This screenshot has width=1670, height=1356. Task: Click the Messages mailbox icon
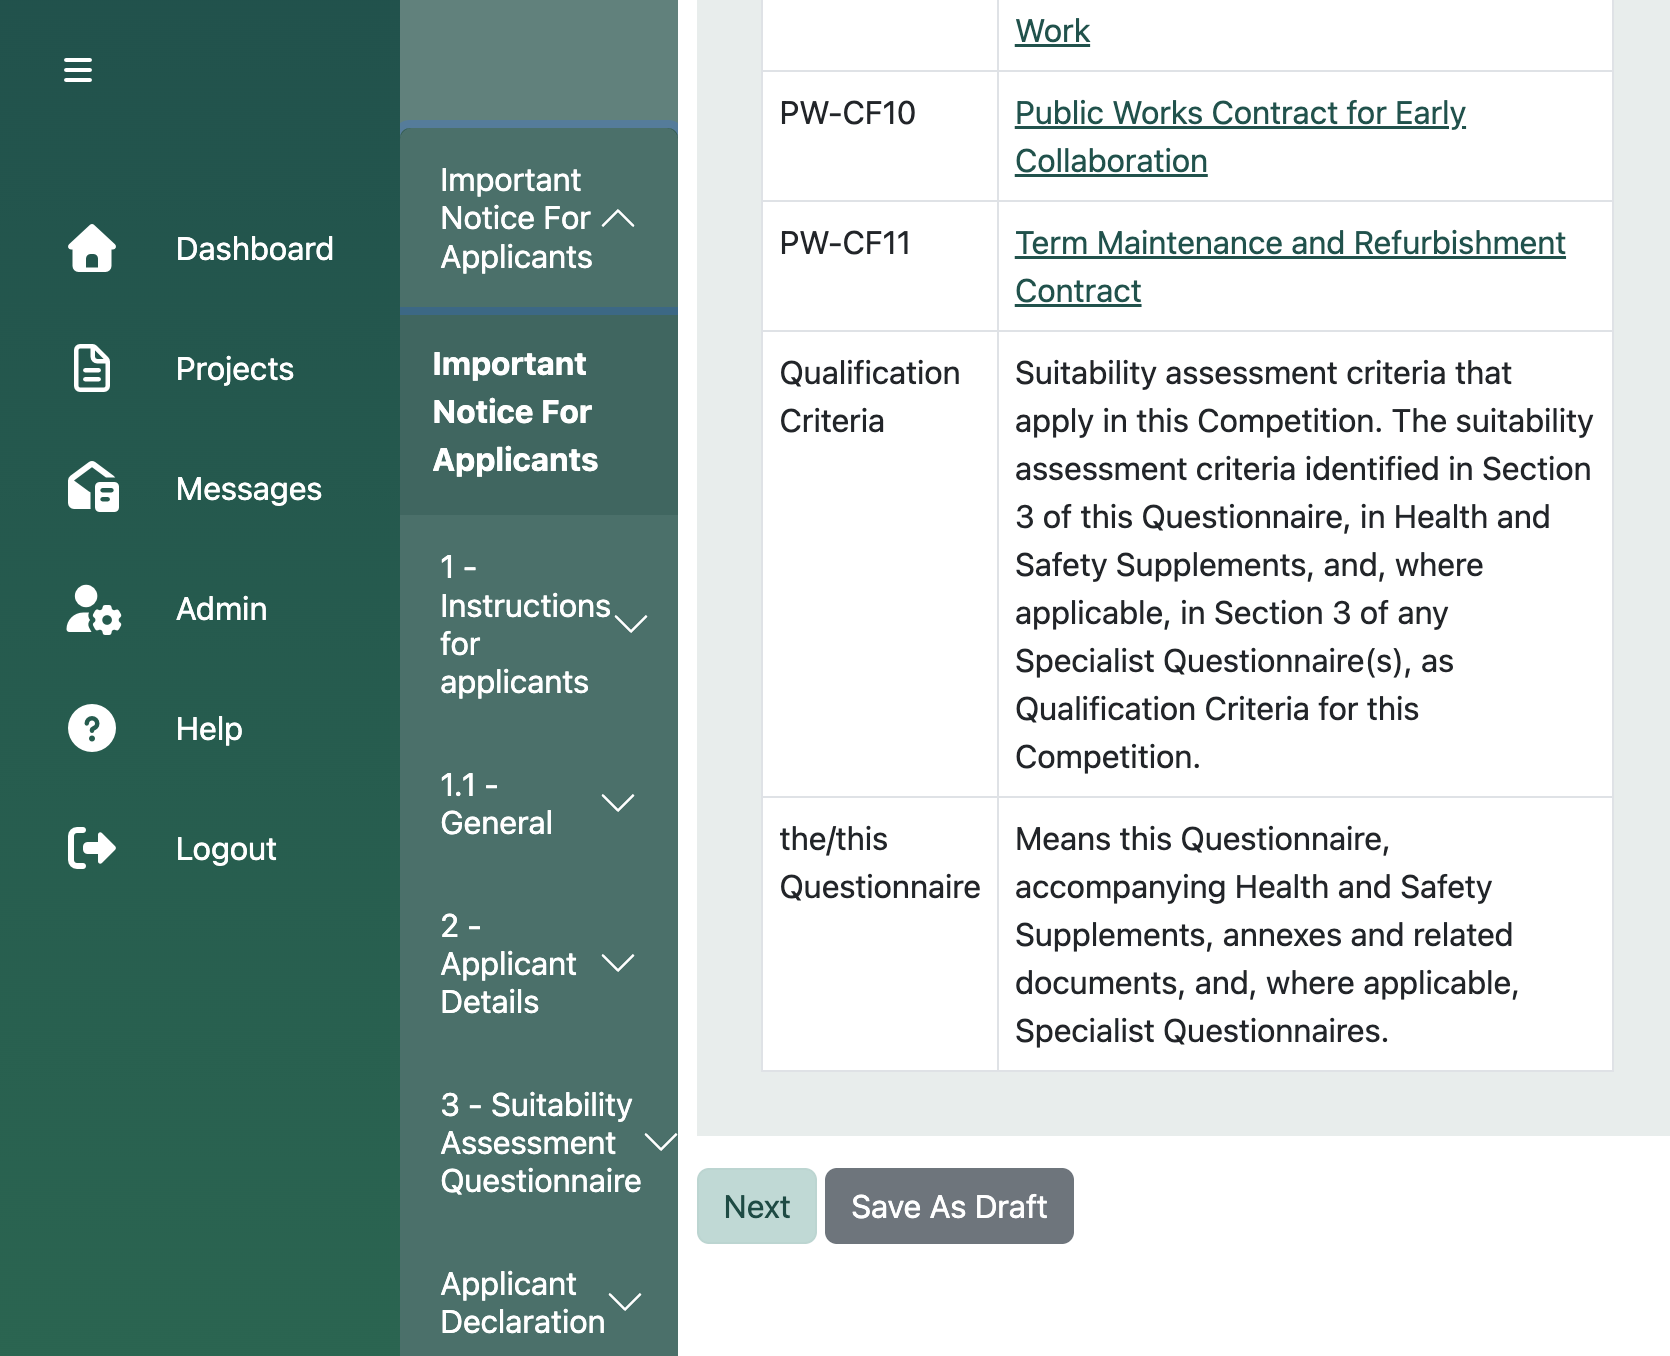click(x=93, y=488)
